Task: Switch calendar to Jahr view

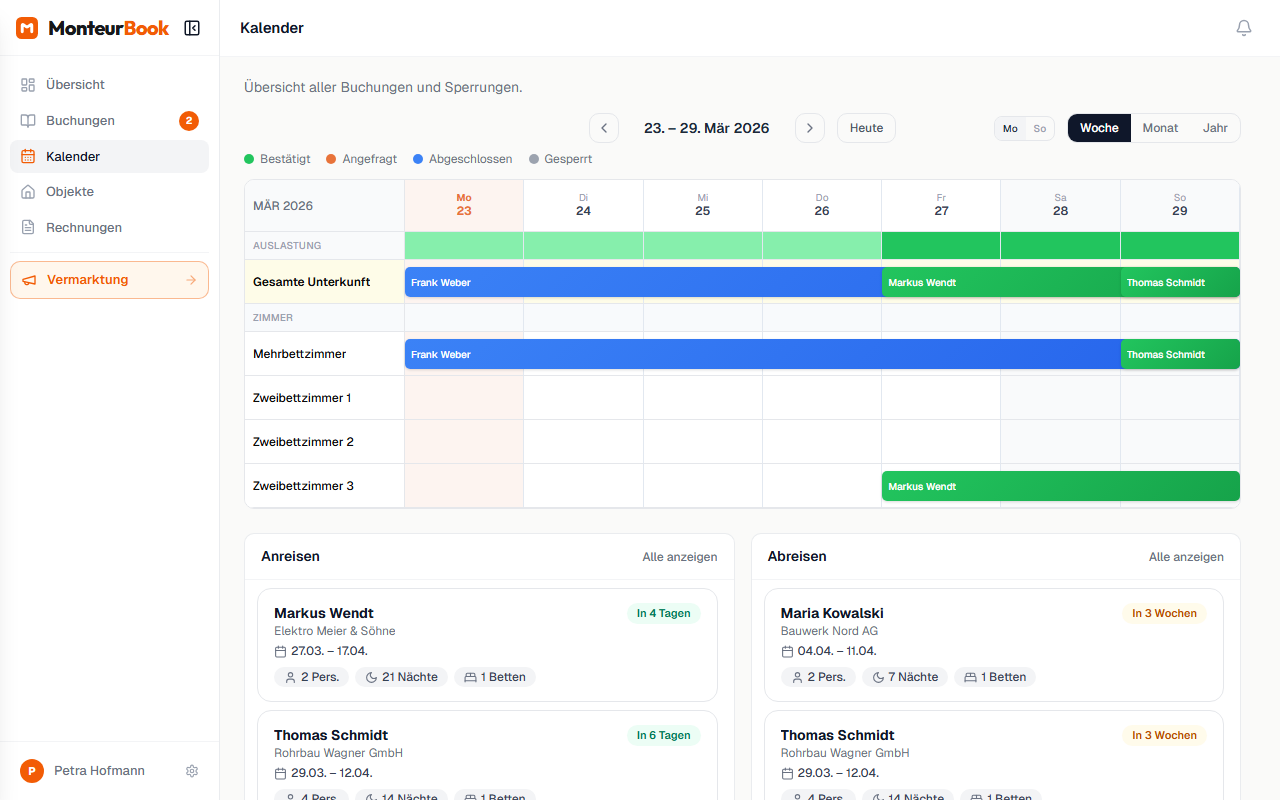Action: tap(1215, 128)
